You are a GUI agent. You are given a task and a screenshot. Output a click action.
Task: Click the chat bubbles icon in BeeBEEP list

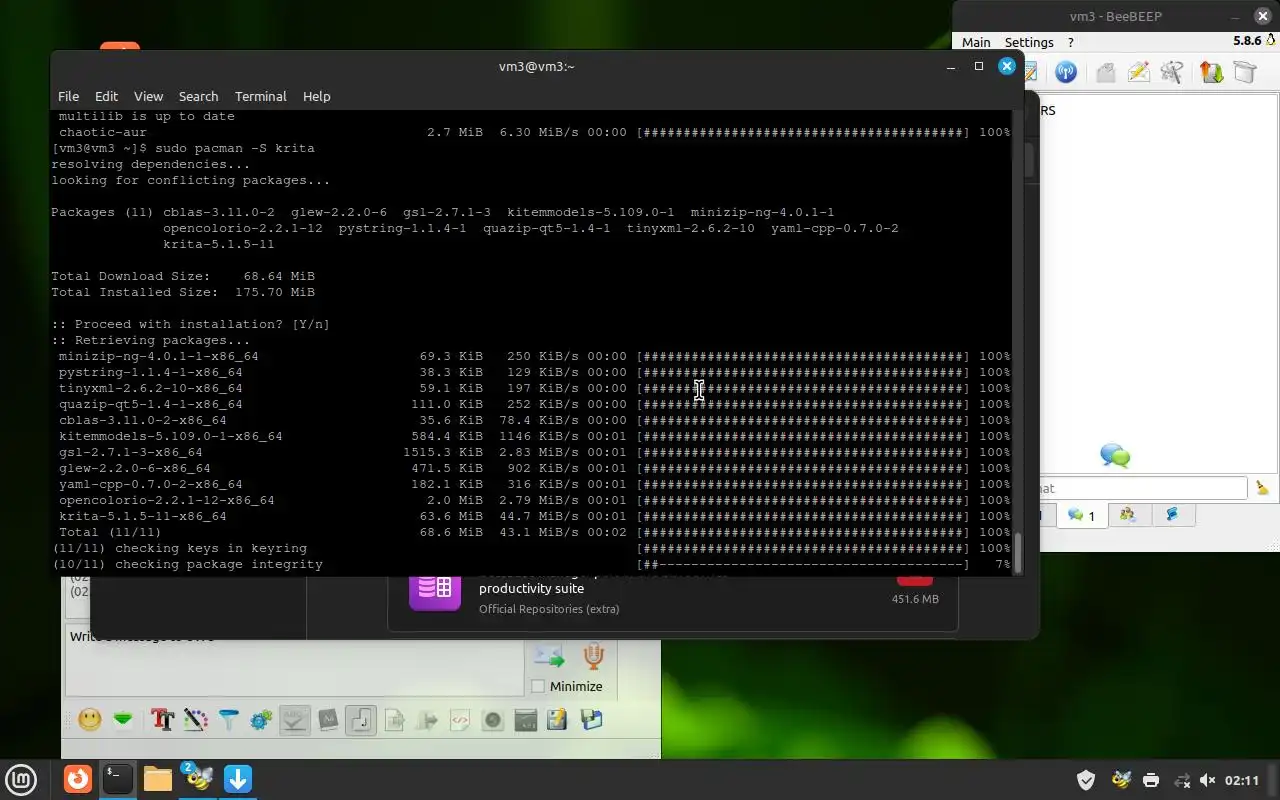1115,456
